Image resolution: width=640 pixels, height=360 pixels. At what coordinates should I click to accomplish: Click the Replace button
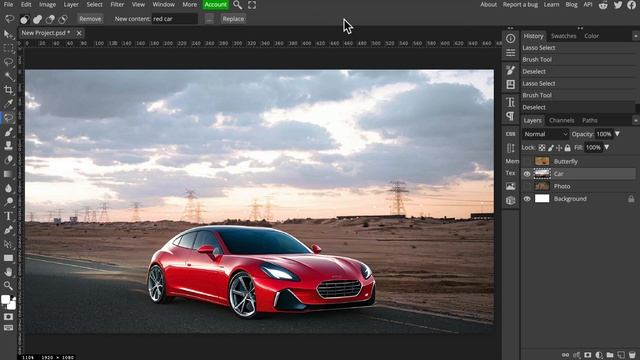click(233, 19)
